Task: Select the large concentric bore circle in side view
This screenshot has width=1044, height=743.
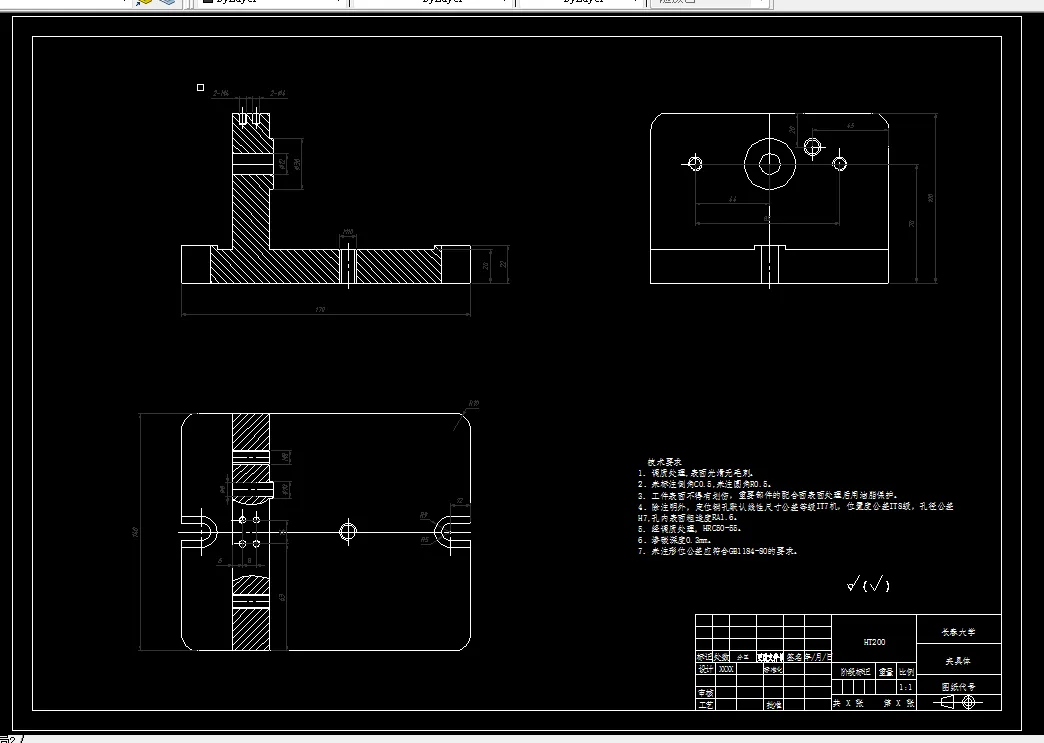Action: click(x=770, y=163)
